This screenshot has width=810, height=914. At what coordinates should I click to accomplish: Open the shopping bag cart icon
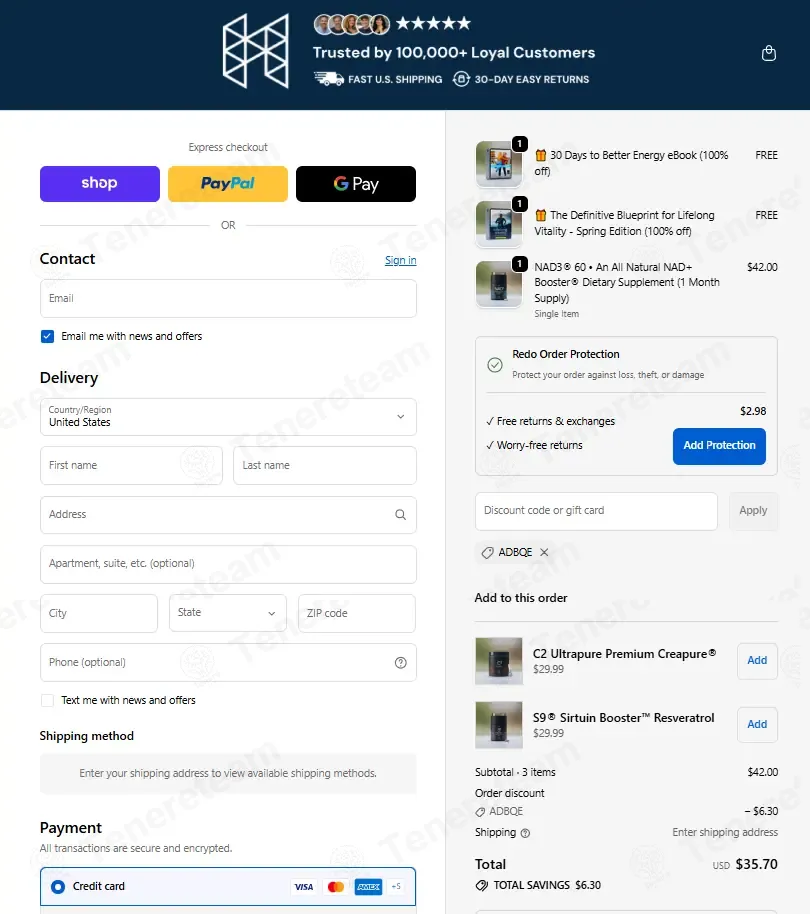coord(769,53)
